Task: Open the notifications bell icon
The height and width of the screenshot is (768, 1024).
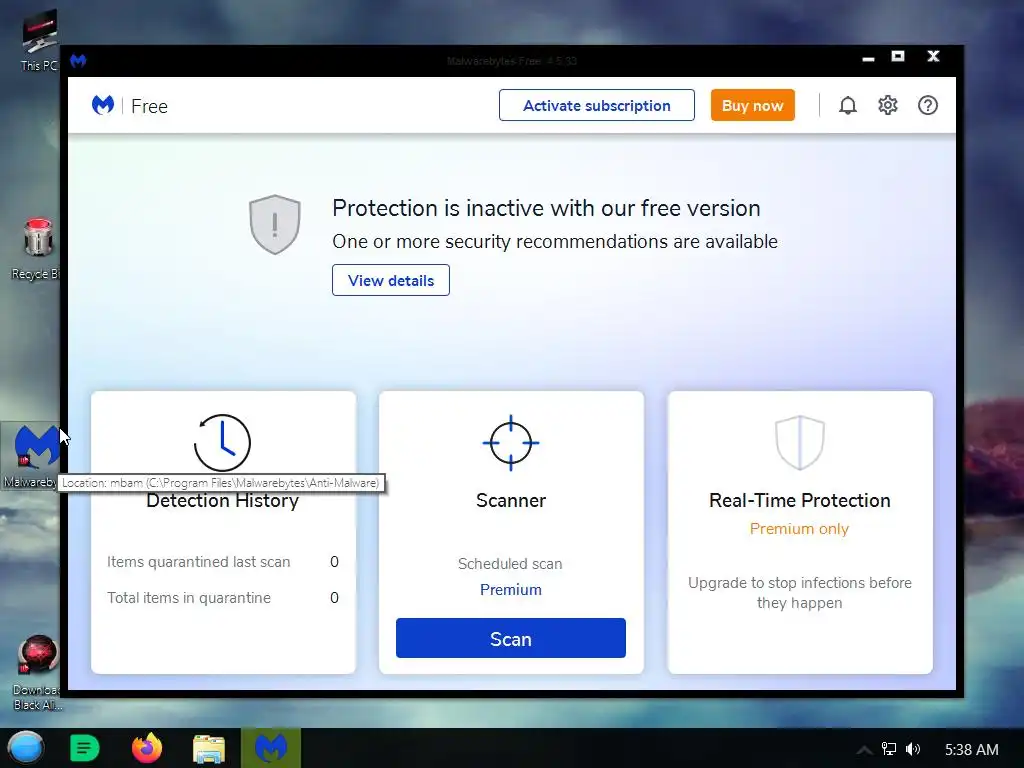Action: point(848,105)
